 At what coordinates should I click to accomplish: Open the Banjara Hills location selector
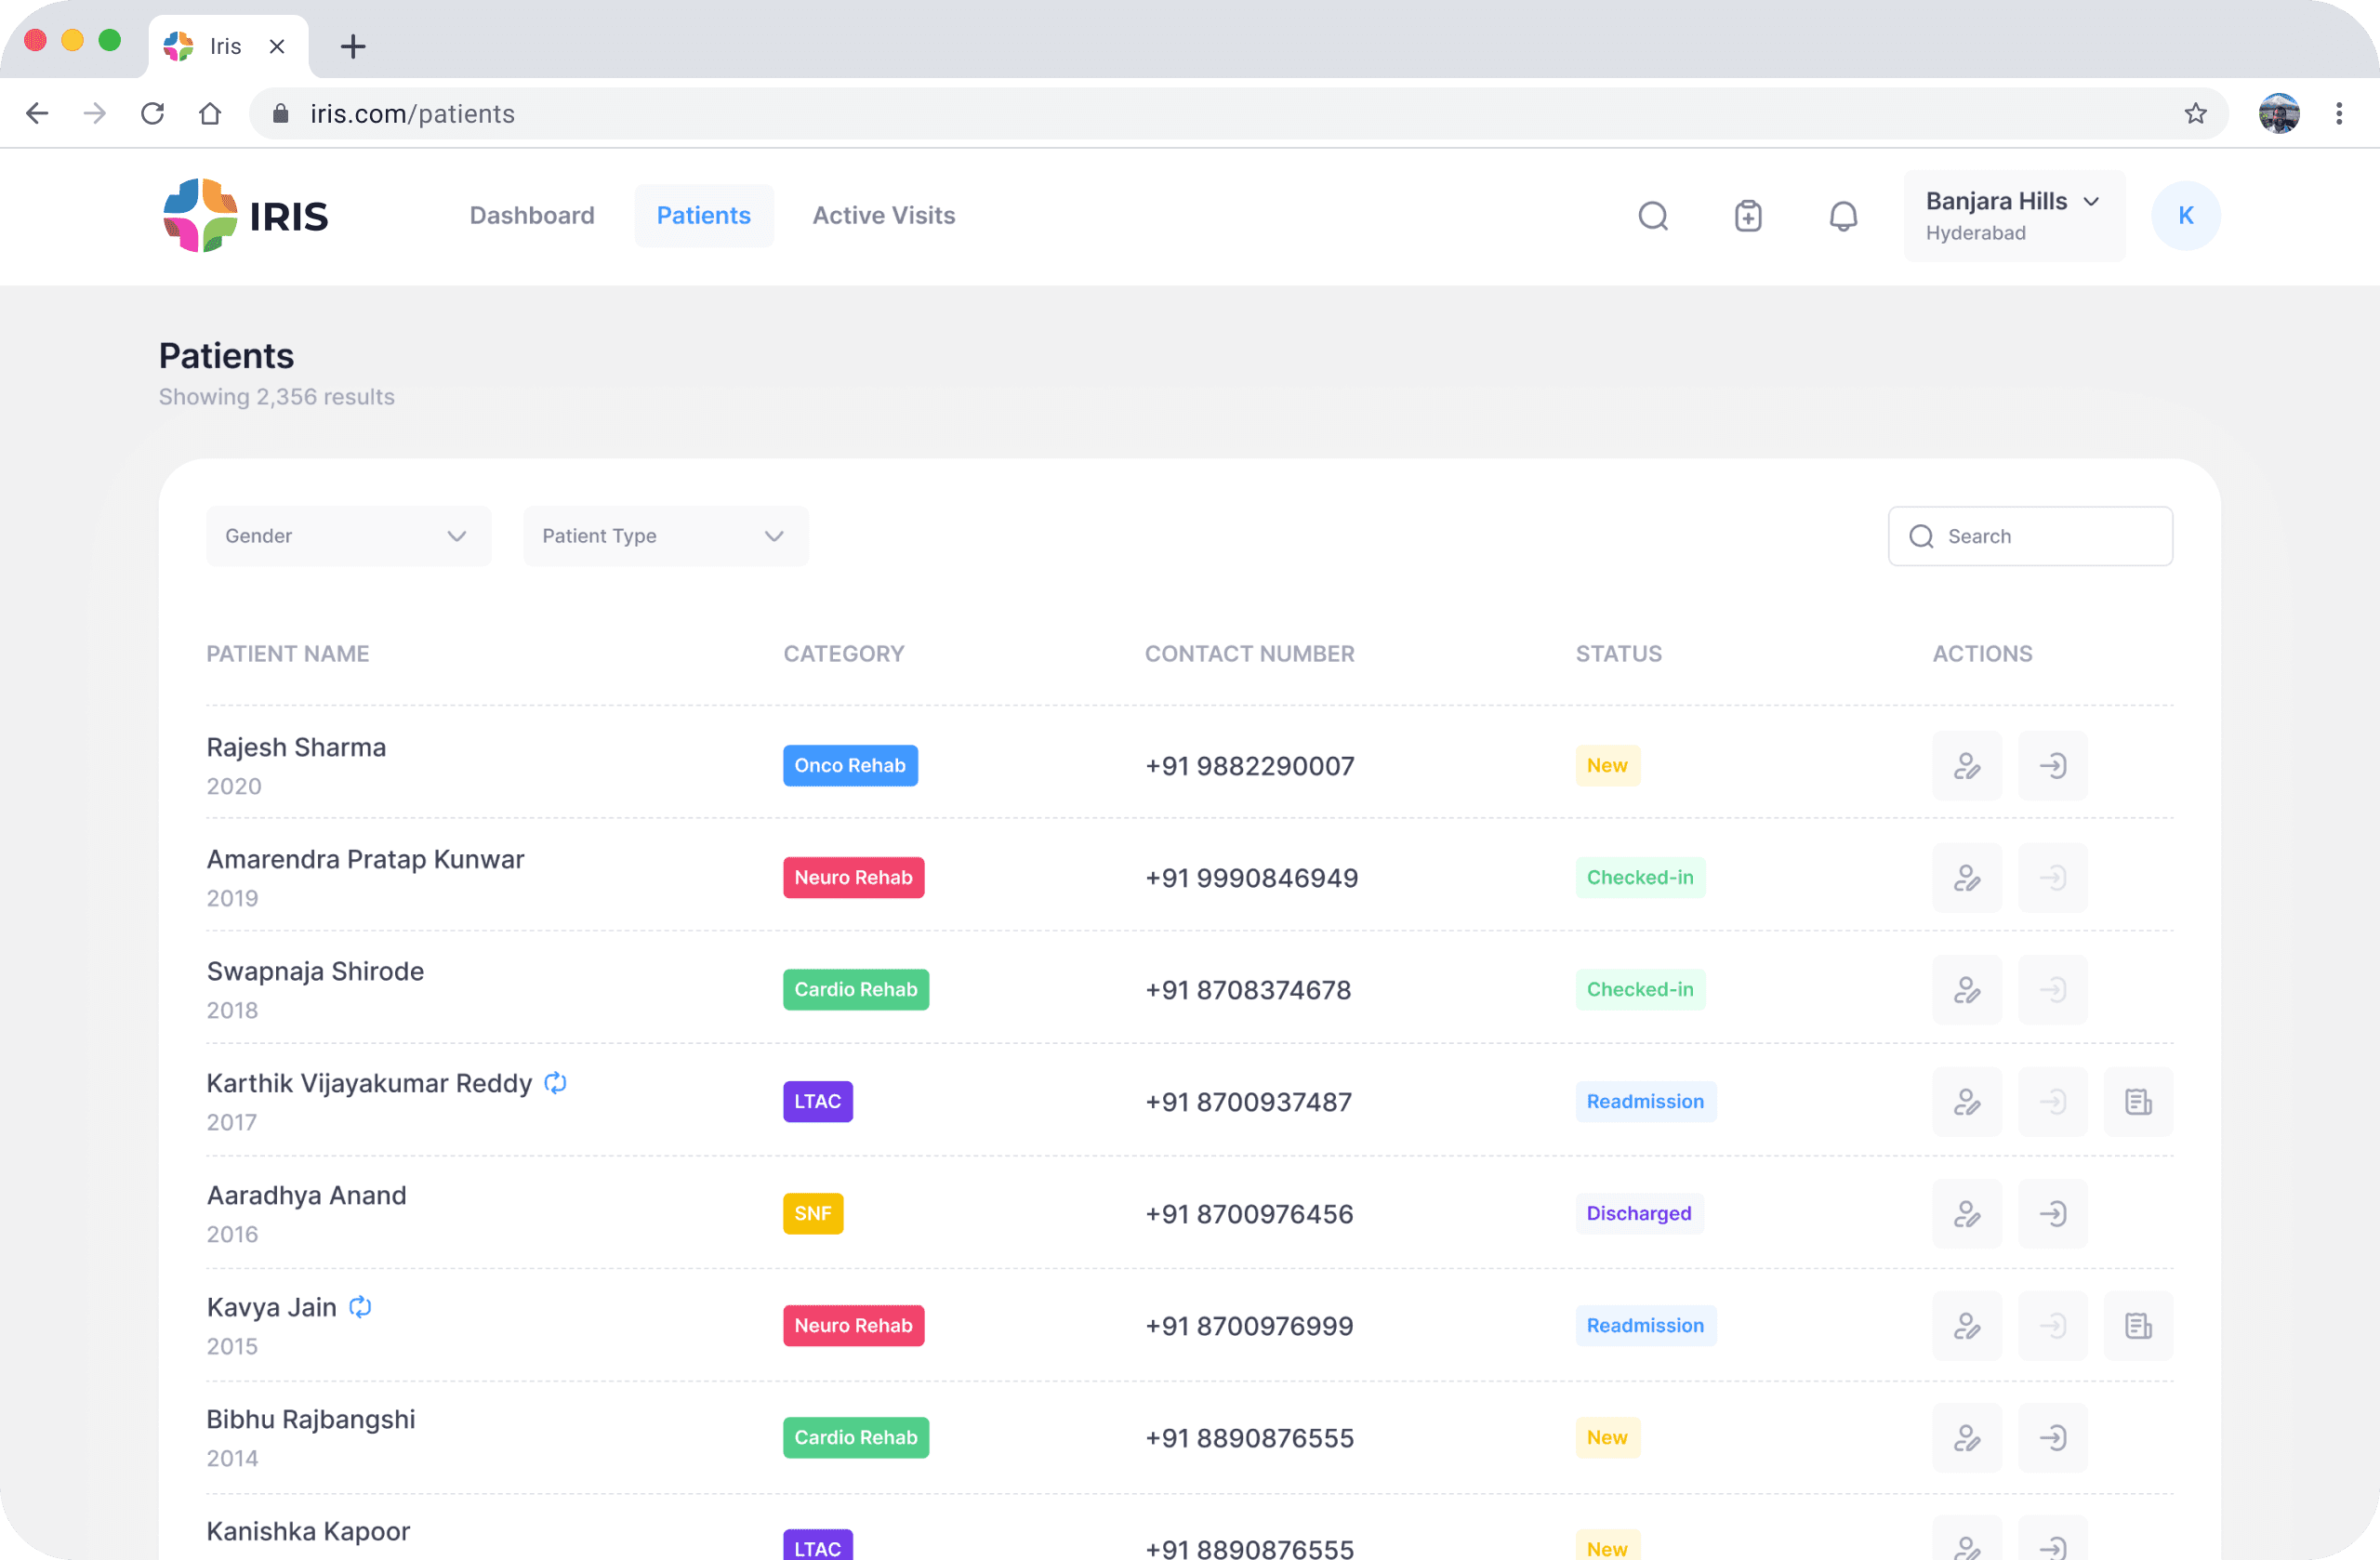pos(2013,216)
